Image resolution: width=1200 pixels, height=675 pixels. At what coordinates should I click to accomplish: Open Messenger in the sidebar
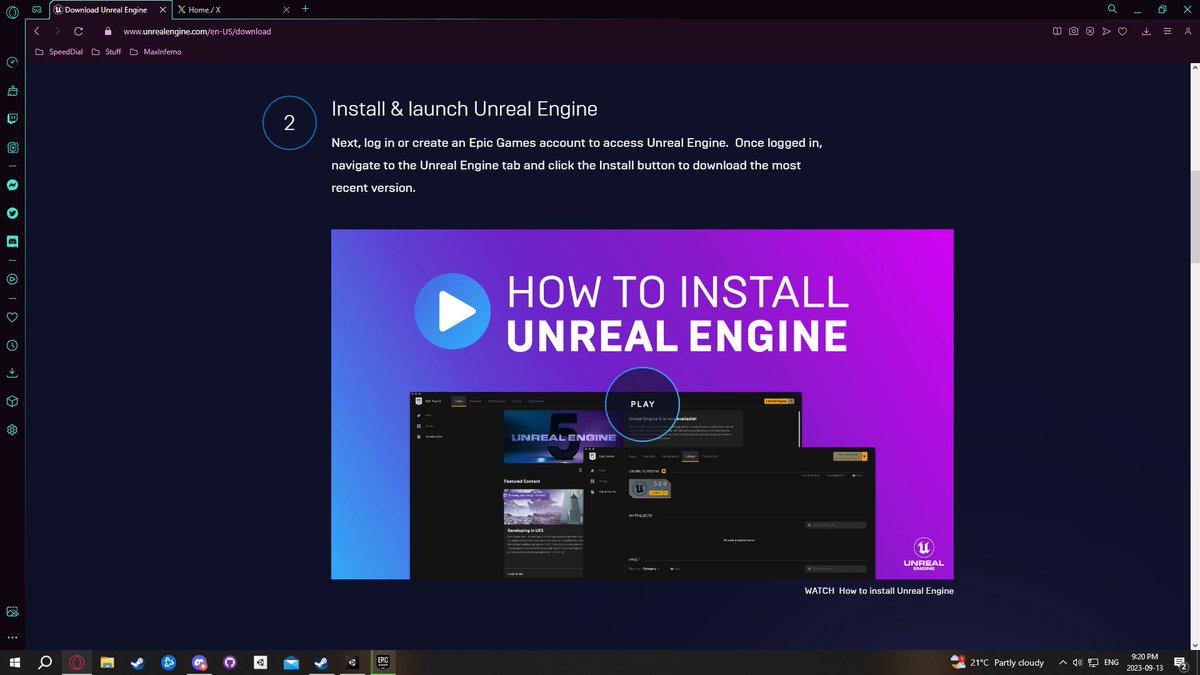(12, 185)
